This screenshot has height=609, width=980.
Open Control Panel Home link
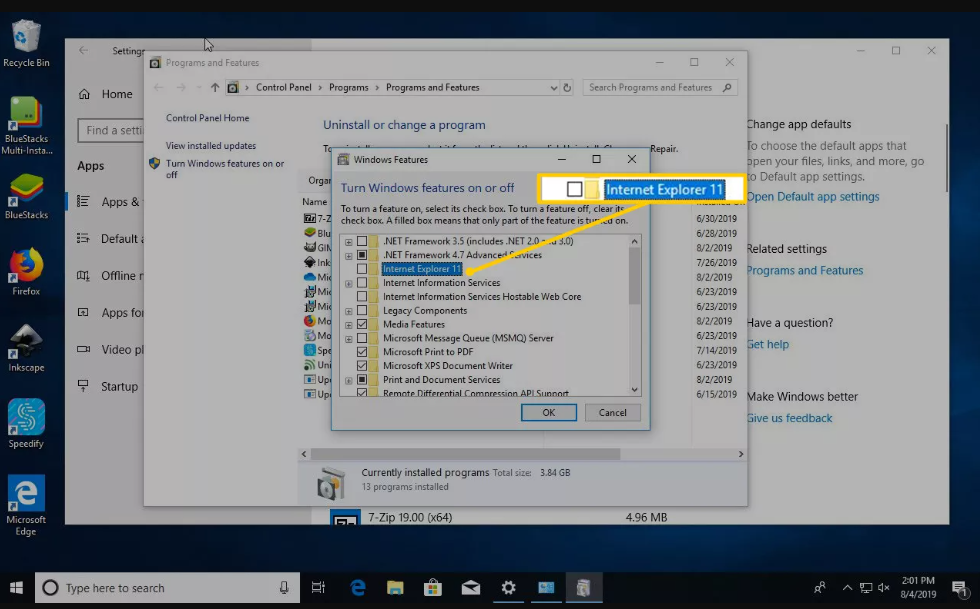208,118
